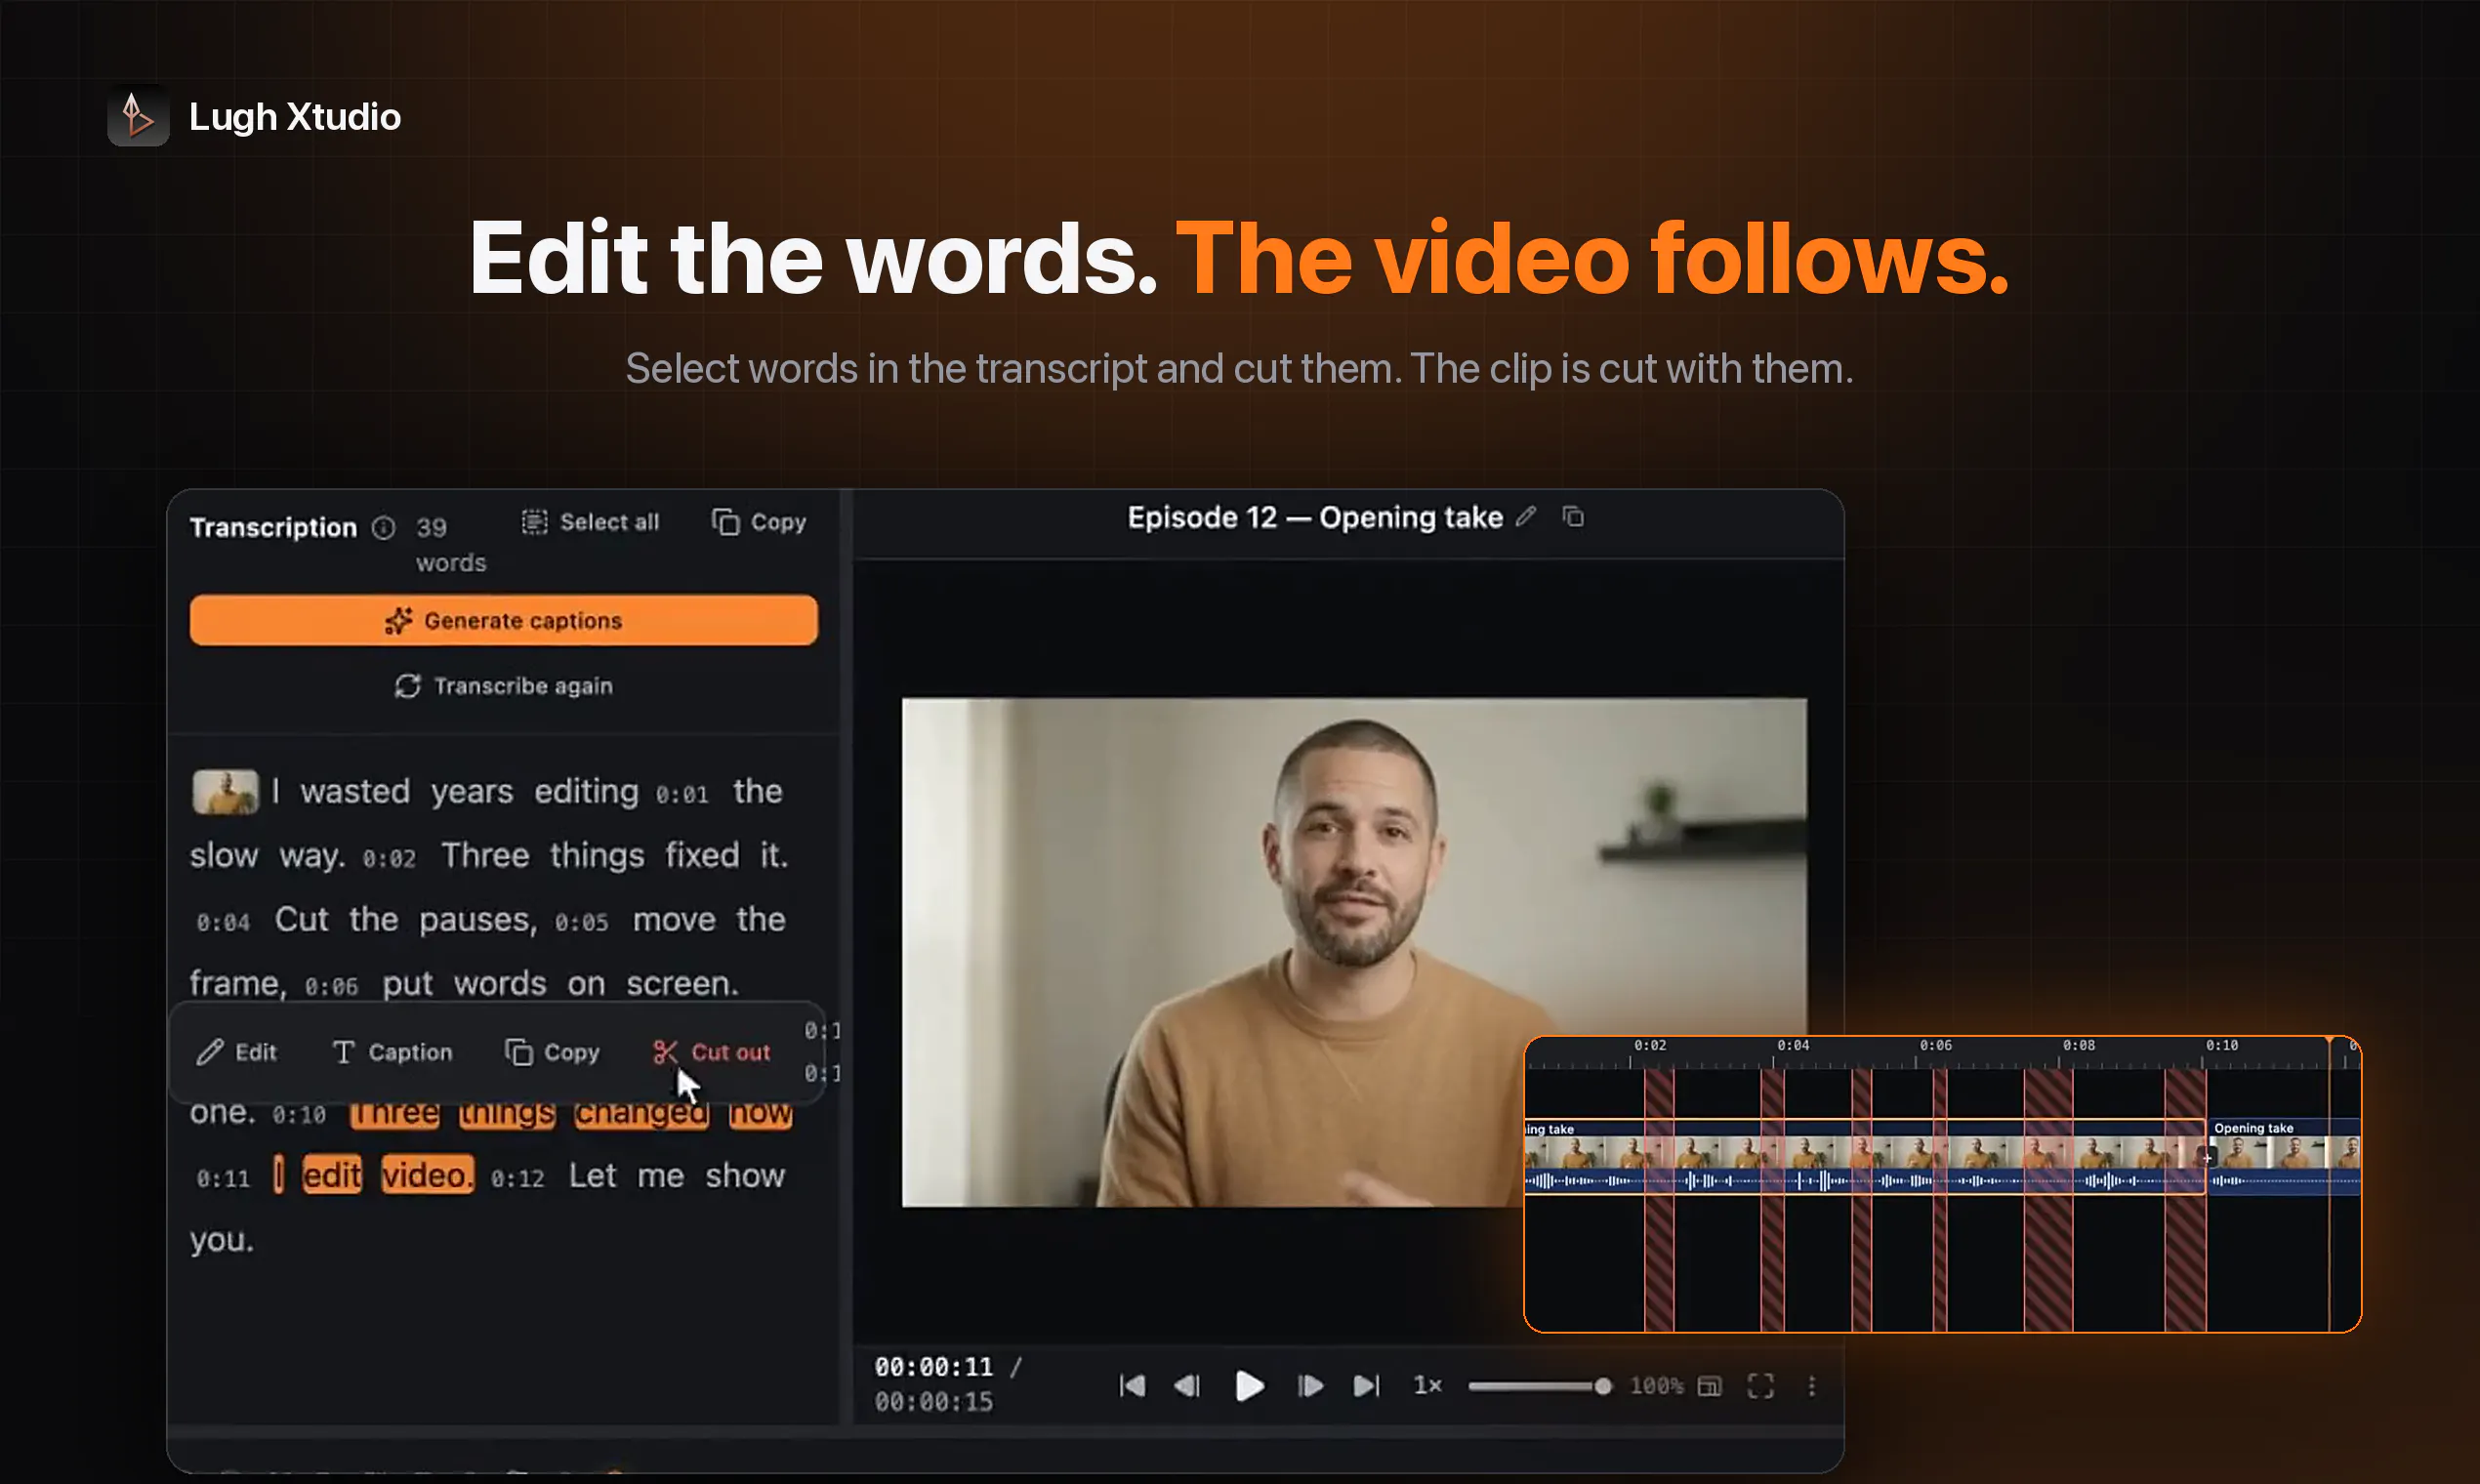Click the 00:00:11 current time display

[x=934, y=1367]
